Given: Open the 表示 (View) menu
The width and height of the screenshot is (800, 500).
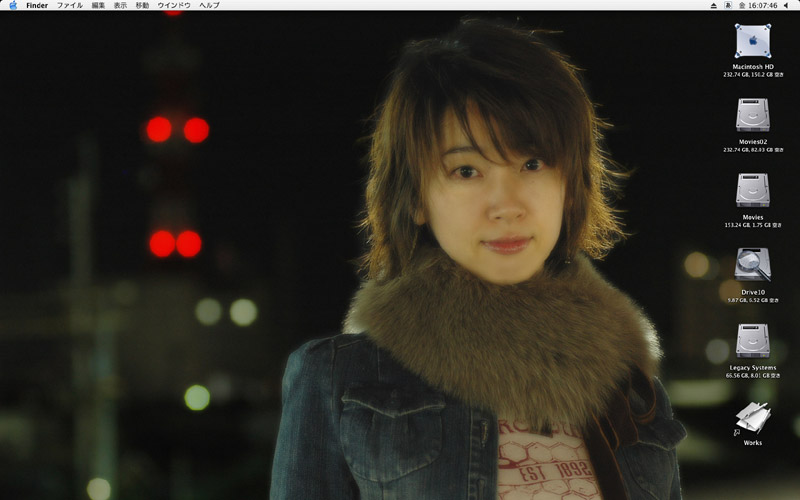Looking at the screenshot, I should [120, 5].
